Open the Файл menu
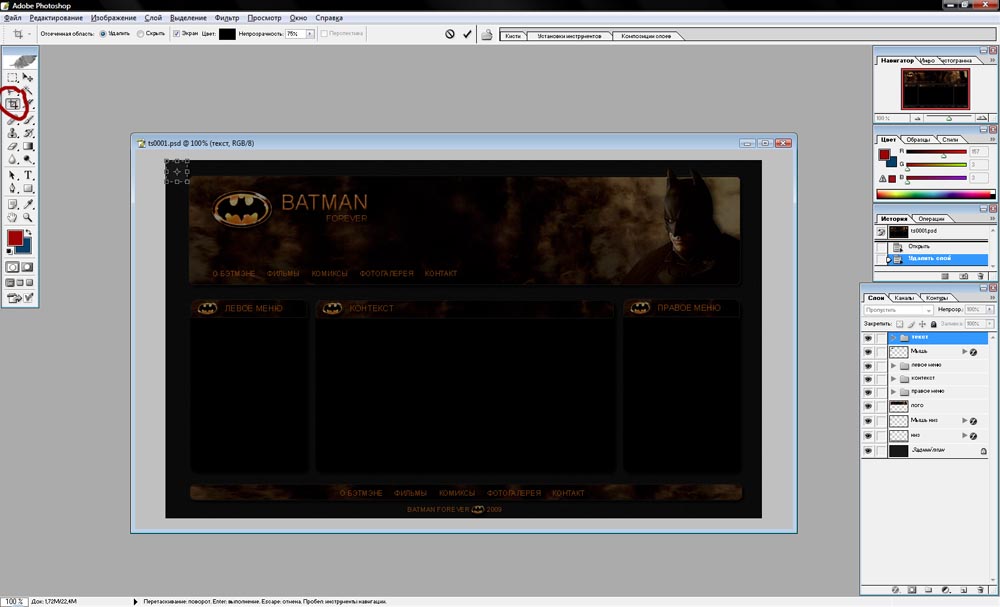 13,18
